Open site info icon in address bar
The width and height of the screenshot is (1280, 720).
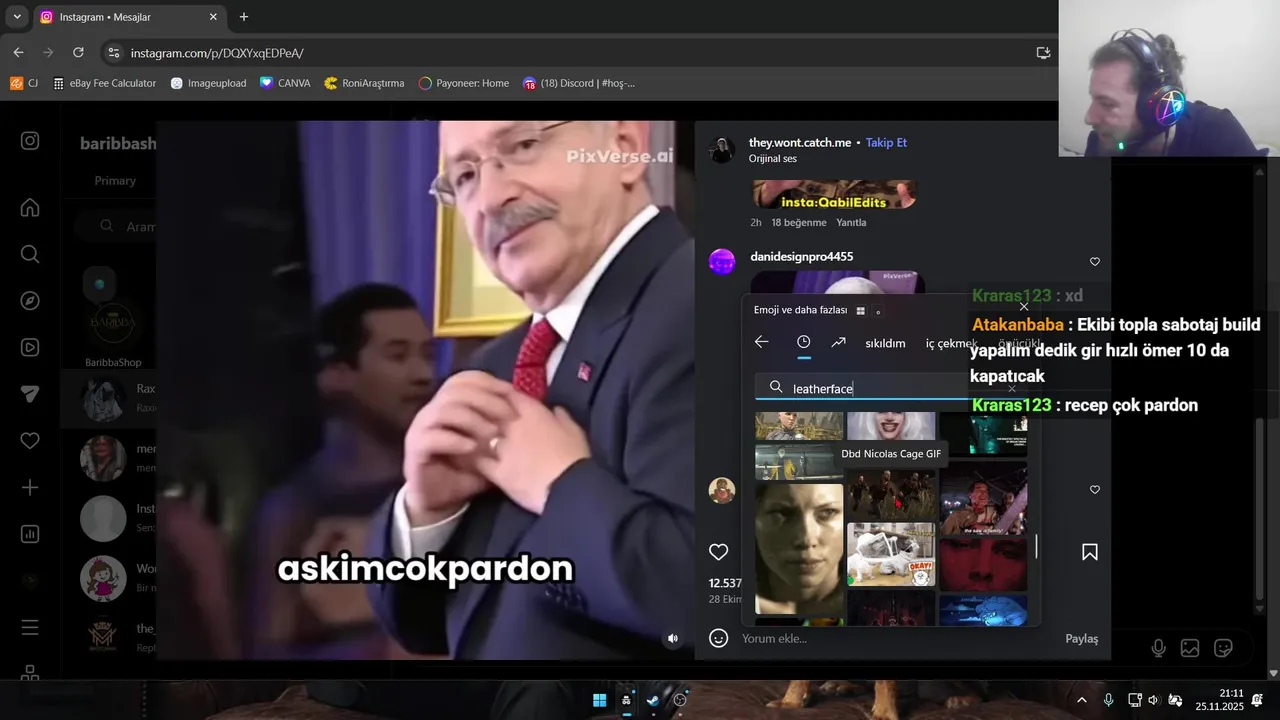click(x=113, y=53)
